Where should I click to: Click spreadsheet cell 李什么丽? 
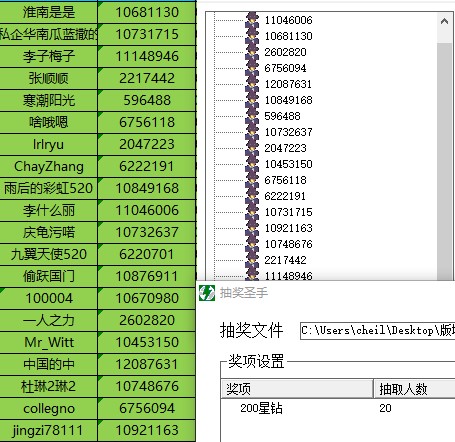pos(49,210)
